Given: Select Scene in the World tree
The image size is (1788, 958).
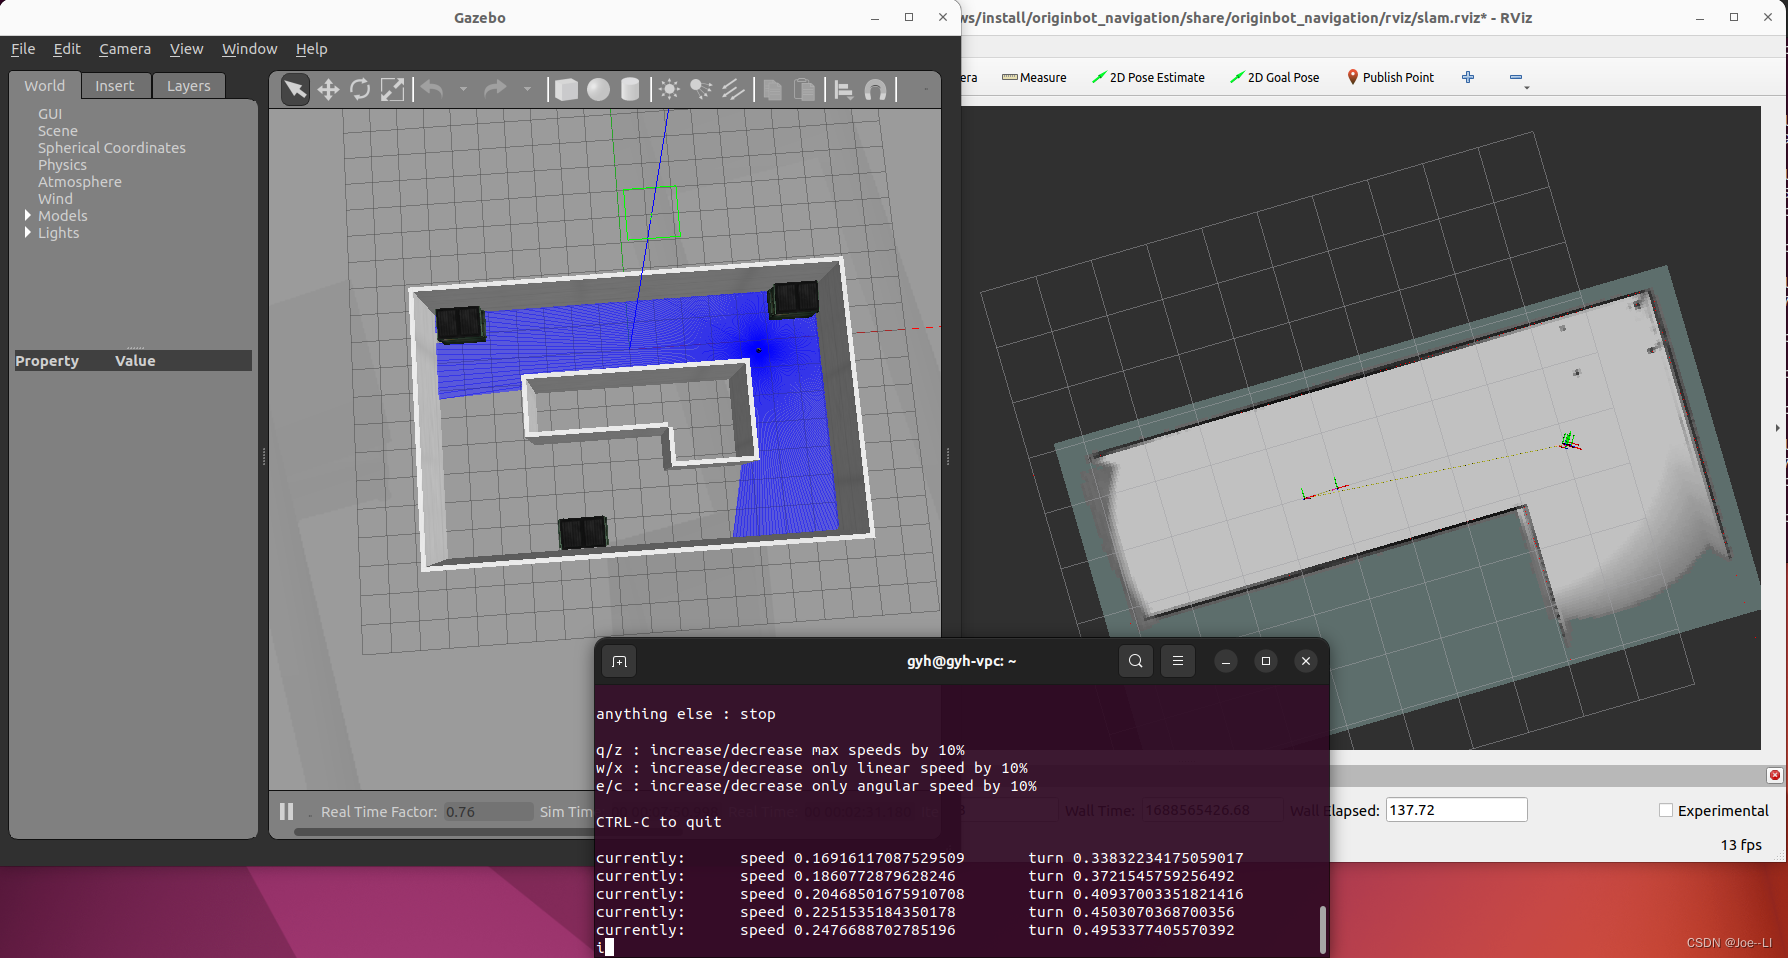Looking at the screenshot, I should point(58,131).
